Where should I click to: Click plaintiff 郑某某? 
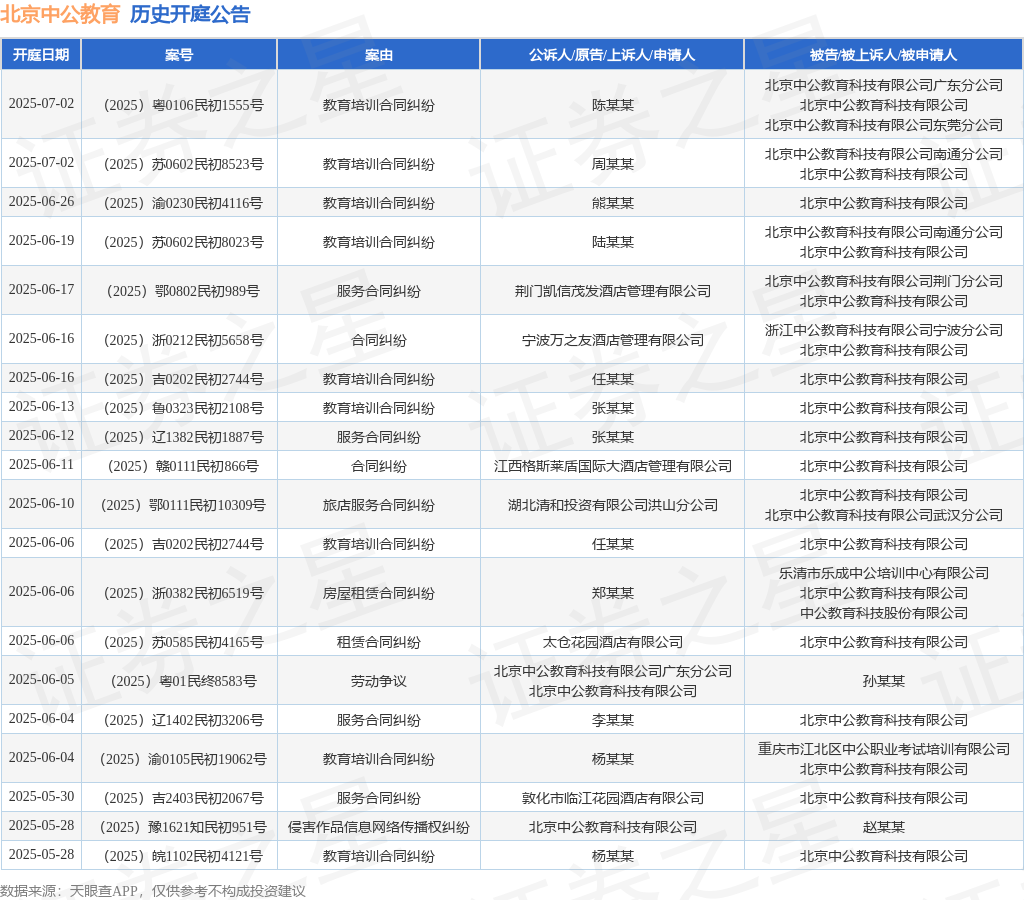click(x=613, y=593)
